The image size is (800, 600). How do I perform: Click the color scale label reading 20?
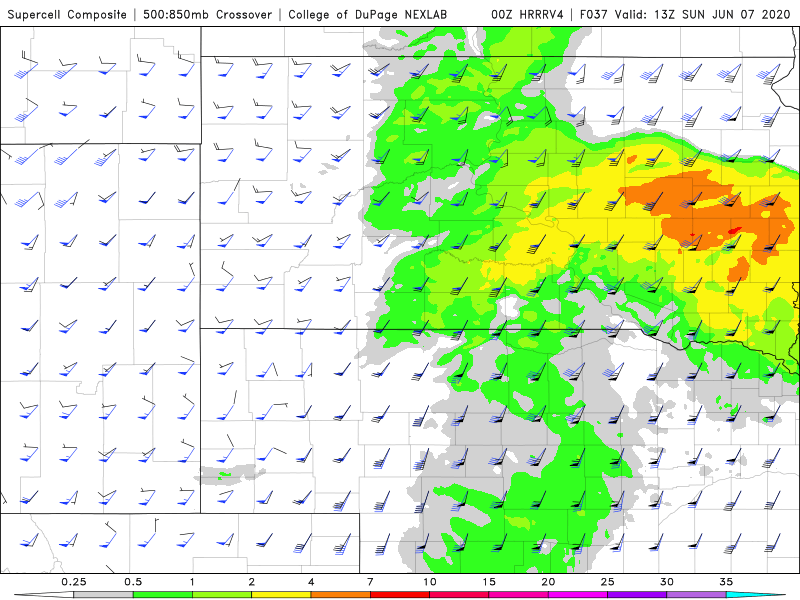click(x=548, y=582)
